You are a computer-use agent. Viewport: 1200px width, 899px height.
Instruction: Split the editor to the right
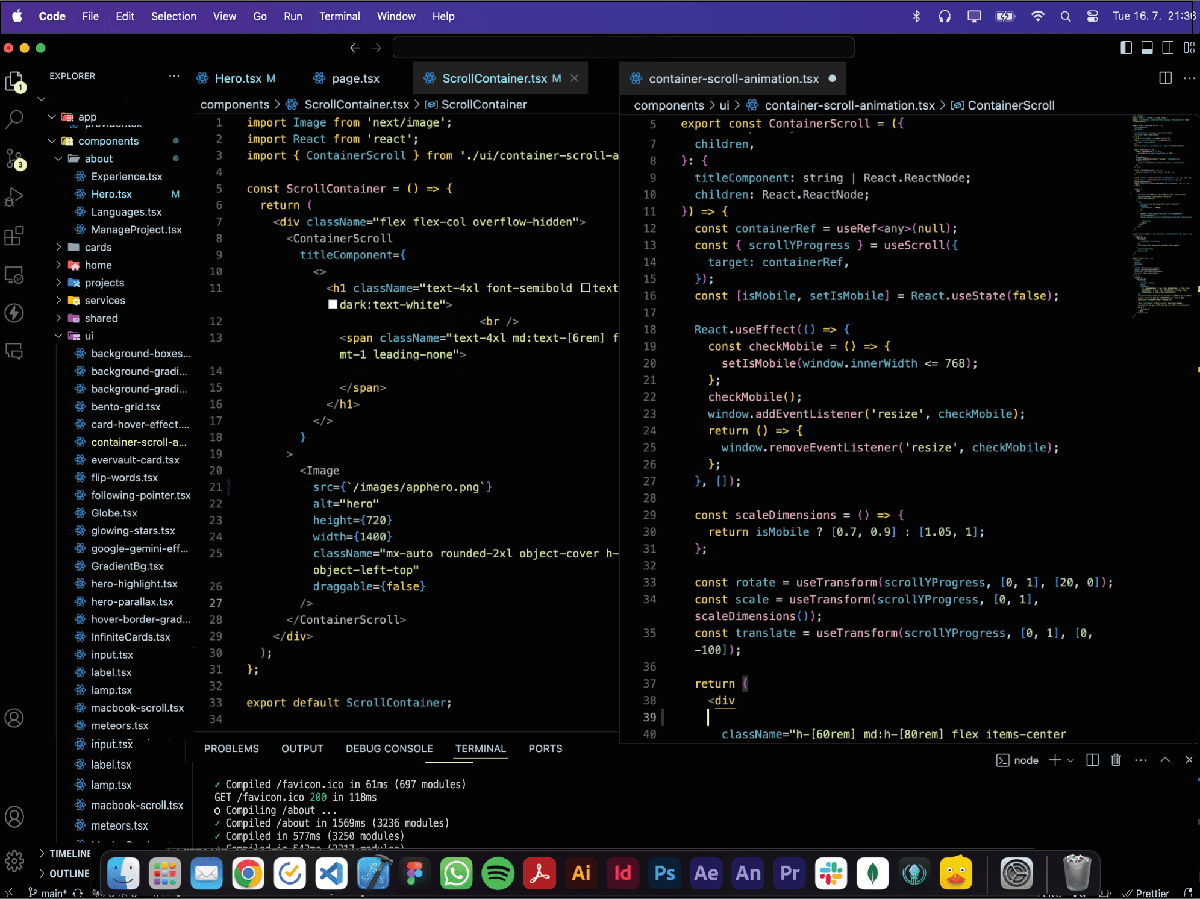(1165, 78)
